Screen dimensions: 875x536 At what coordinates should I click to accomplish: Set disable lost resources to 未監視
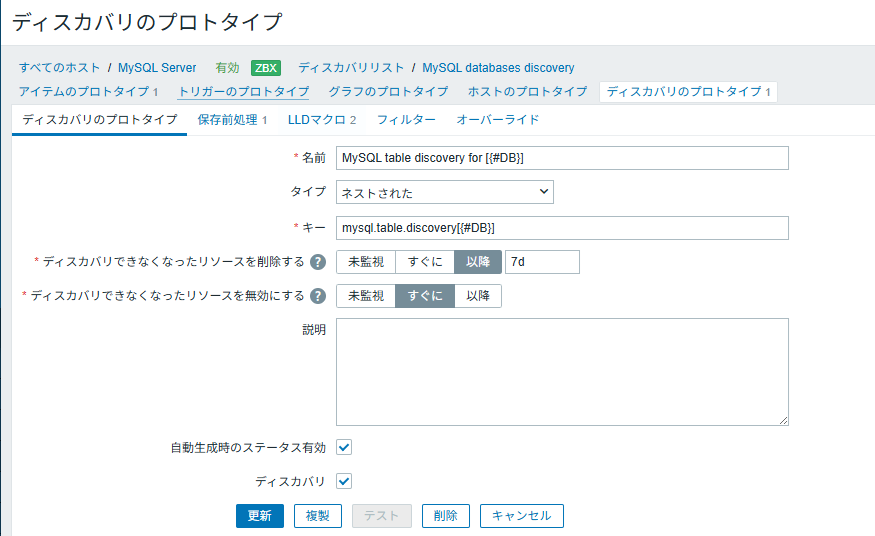point(366,296)
